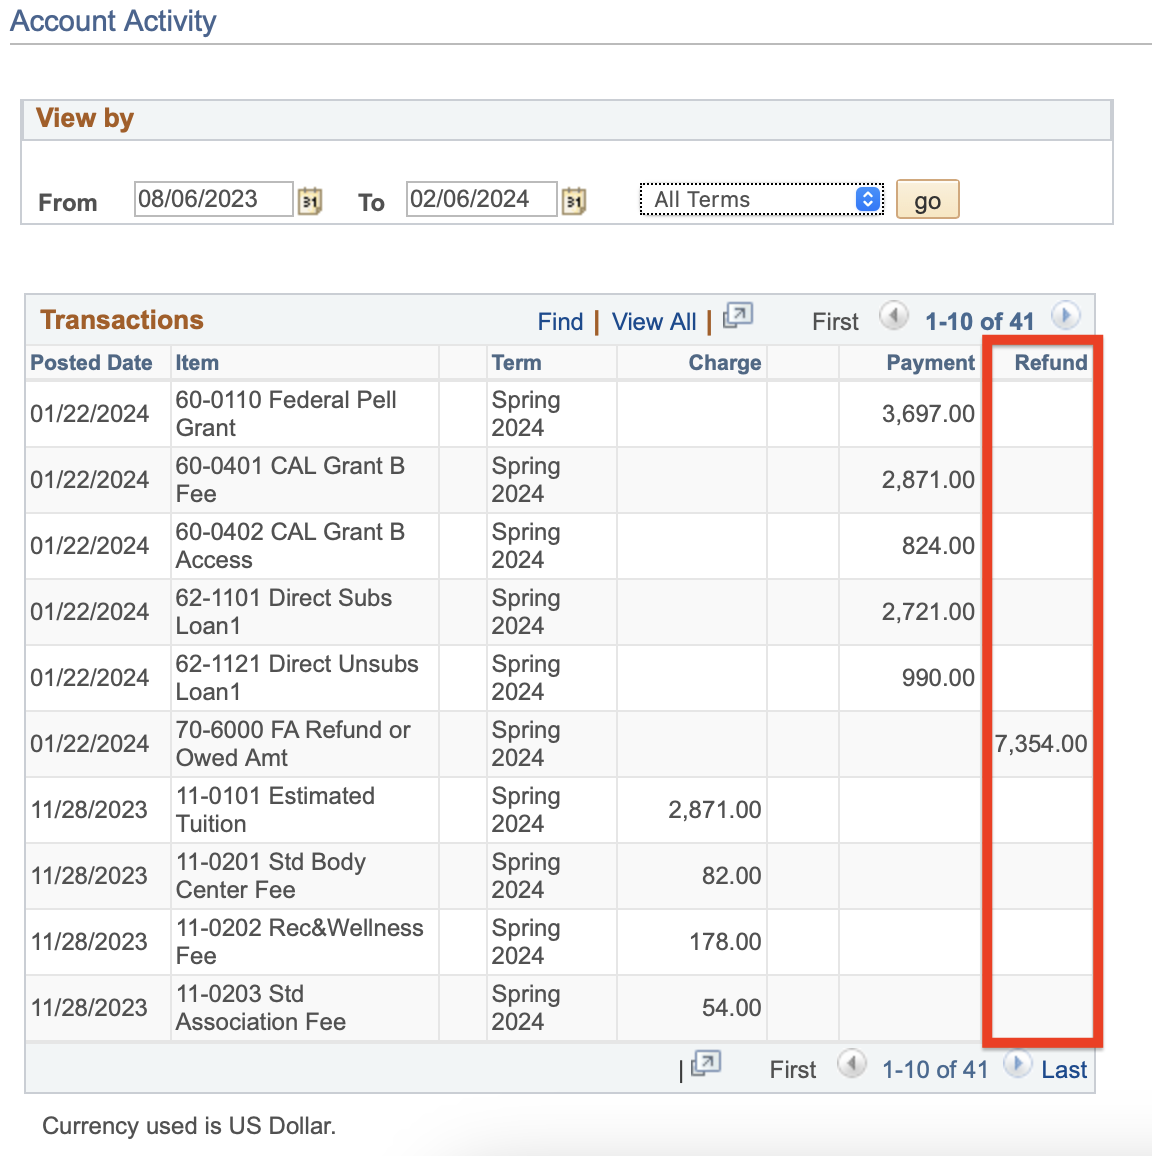This screenshot has height=1156, width=1152.
Task: Jump to the Last page of transactions
Action: (1063, 1069)
